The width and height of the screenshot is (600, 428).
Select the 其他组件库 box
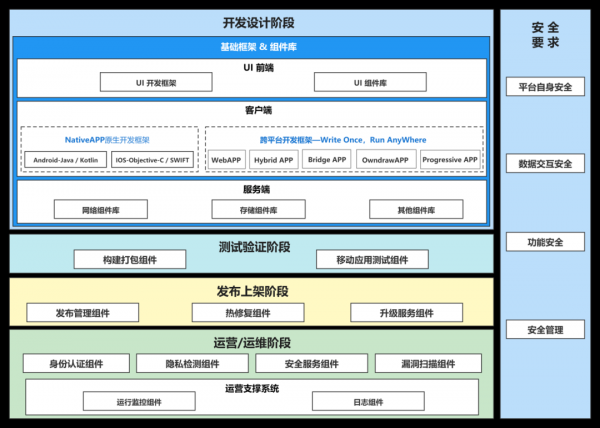pyautogui.click(x=416, y=210)
